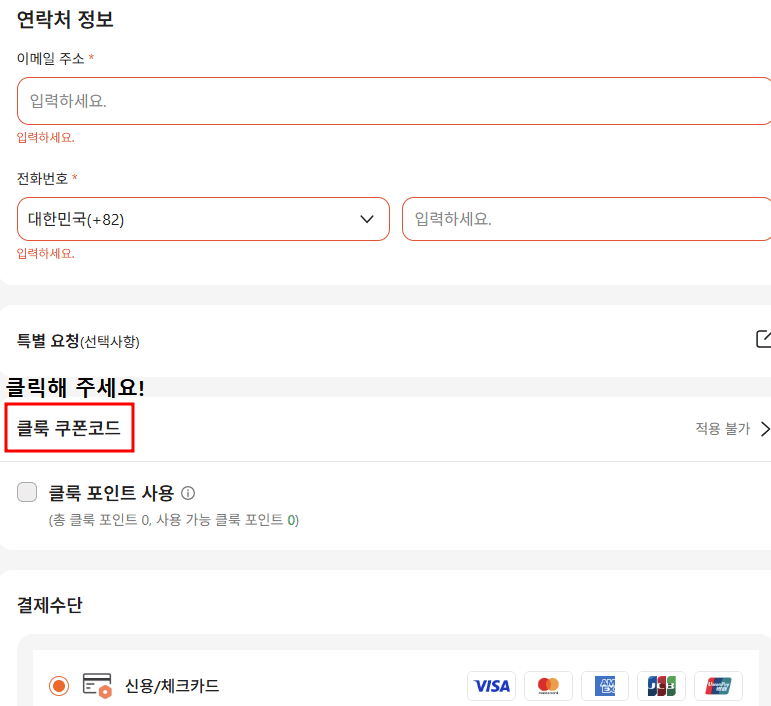
Task: Click the 결제수단 section heading
Action: 50,605
